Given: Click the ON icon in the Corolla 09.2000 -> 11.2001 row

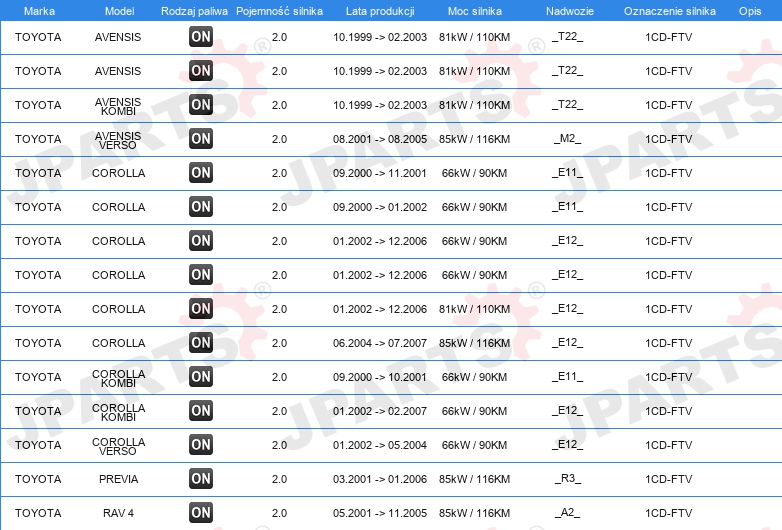Looking at the screenshot, I should coord(201,173).
